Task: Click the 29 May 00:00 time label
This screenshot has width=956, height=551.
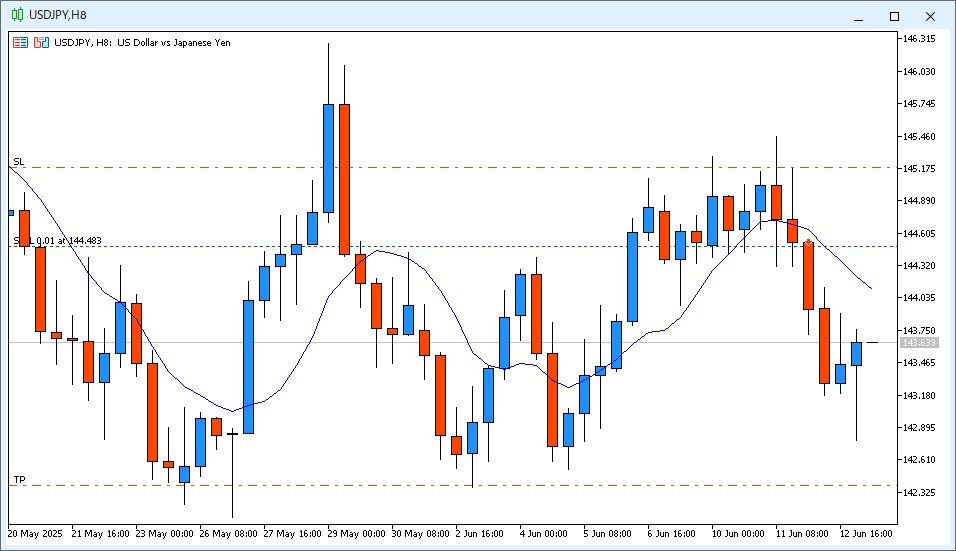Action: click(x=357, y=533)
